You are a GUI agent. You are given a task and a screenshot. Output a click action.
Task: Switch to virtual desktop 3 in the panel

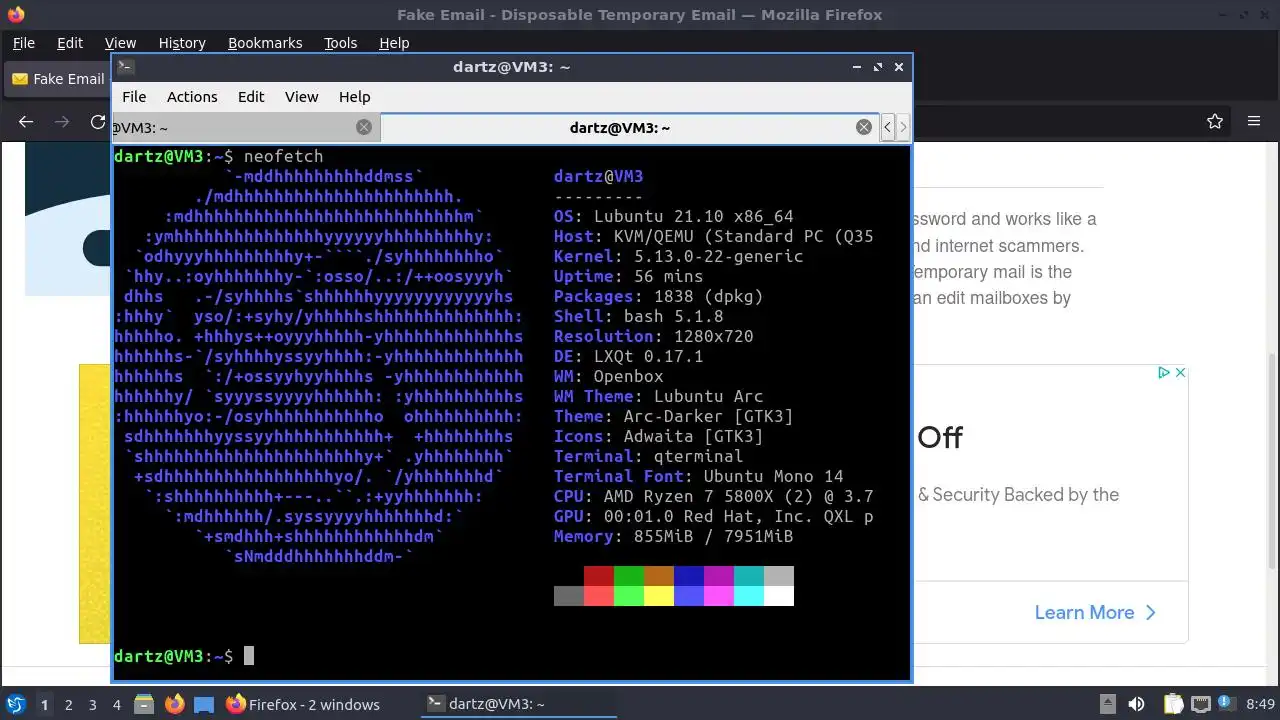[92, 704]
